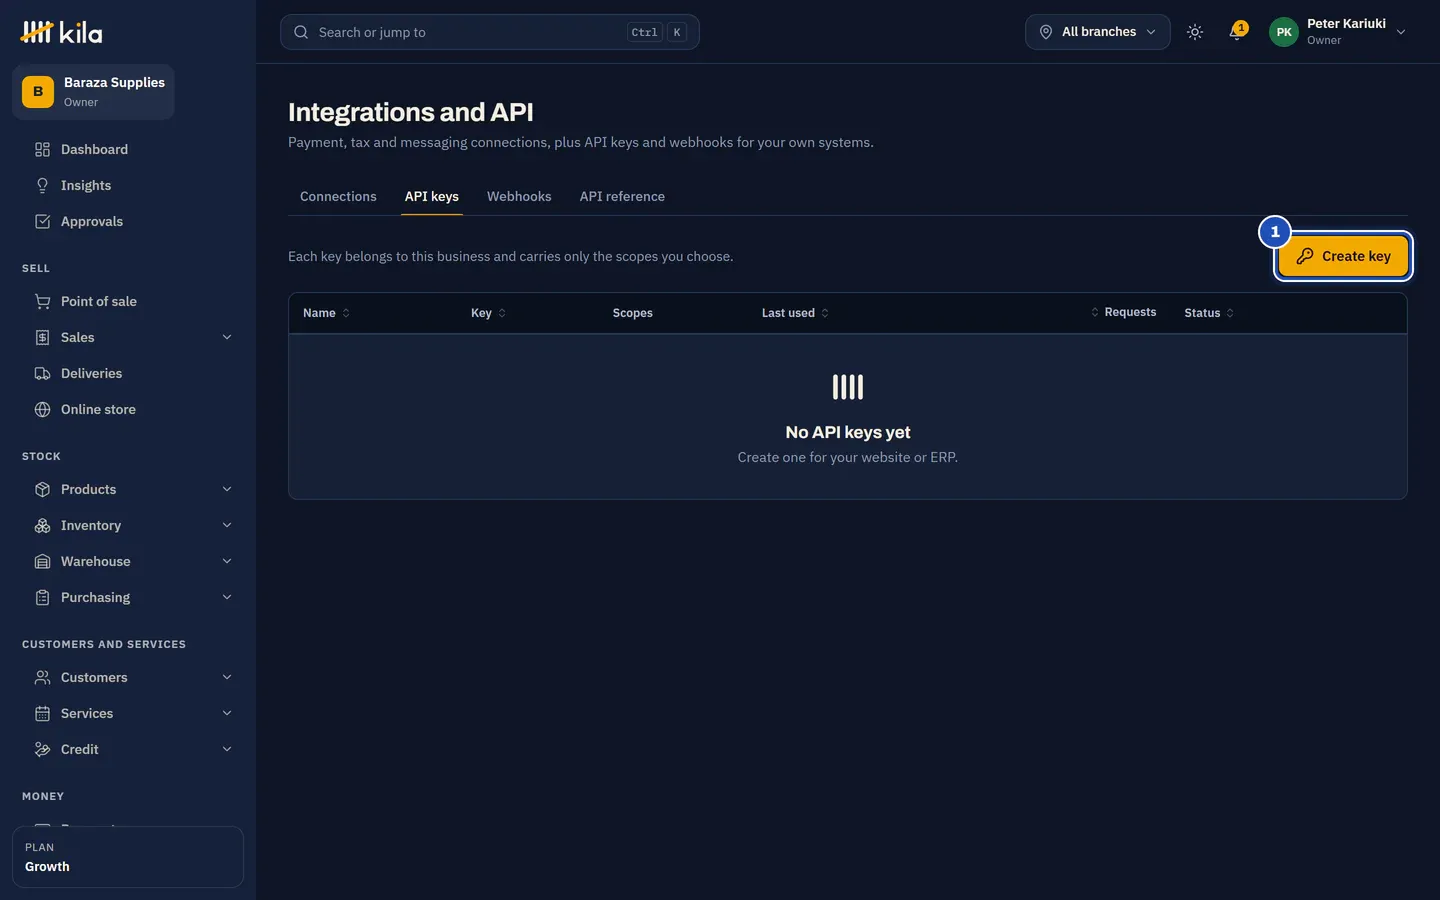Click the Dashboard grid icon

pos(42,149)
